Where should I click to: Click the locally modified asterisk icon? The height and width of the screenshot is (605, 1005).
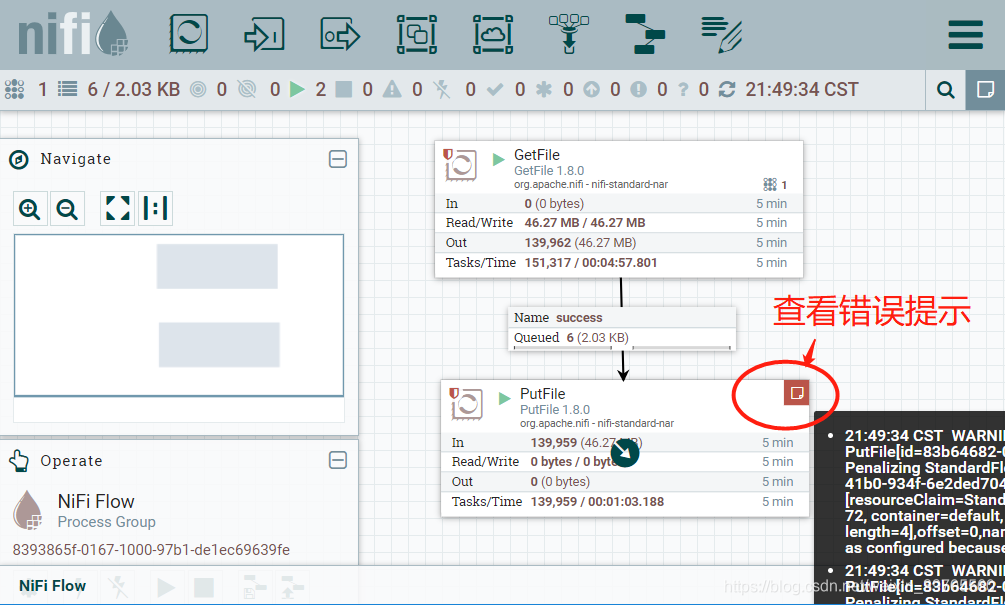(x=544, y=89)
